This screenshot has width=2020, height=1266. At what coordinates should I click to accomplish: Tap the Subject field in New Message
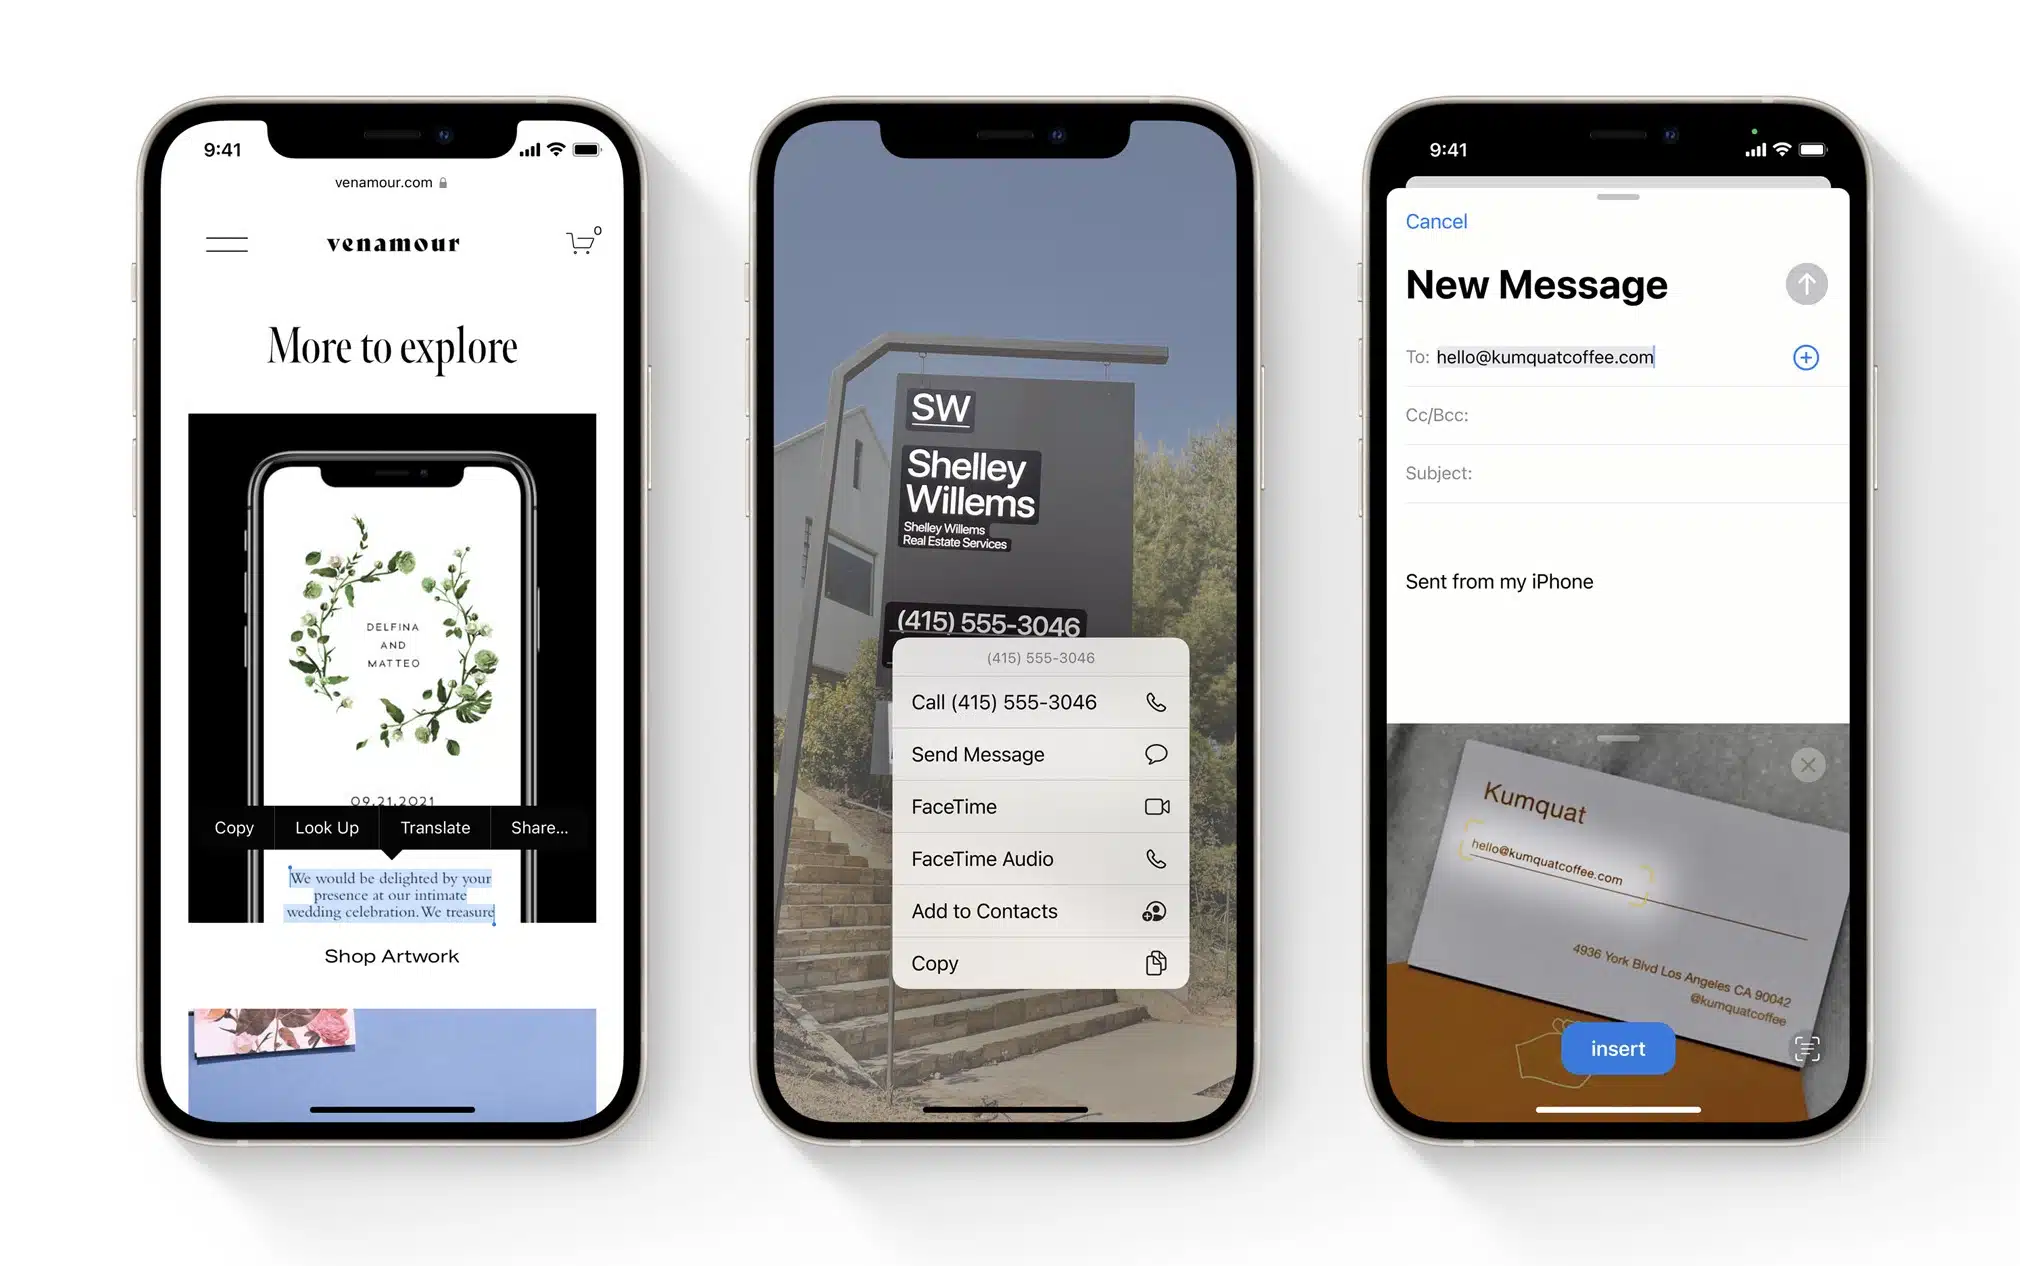point(1604,473)
